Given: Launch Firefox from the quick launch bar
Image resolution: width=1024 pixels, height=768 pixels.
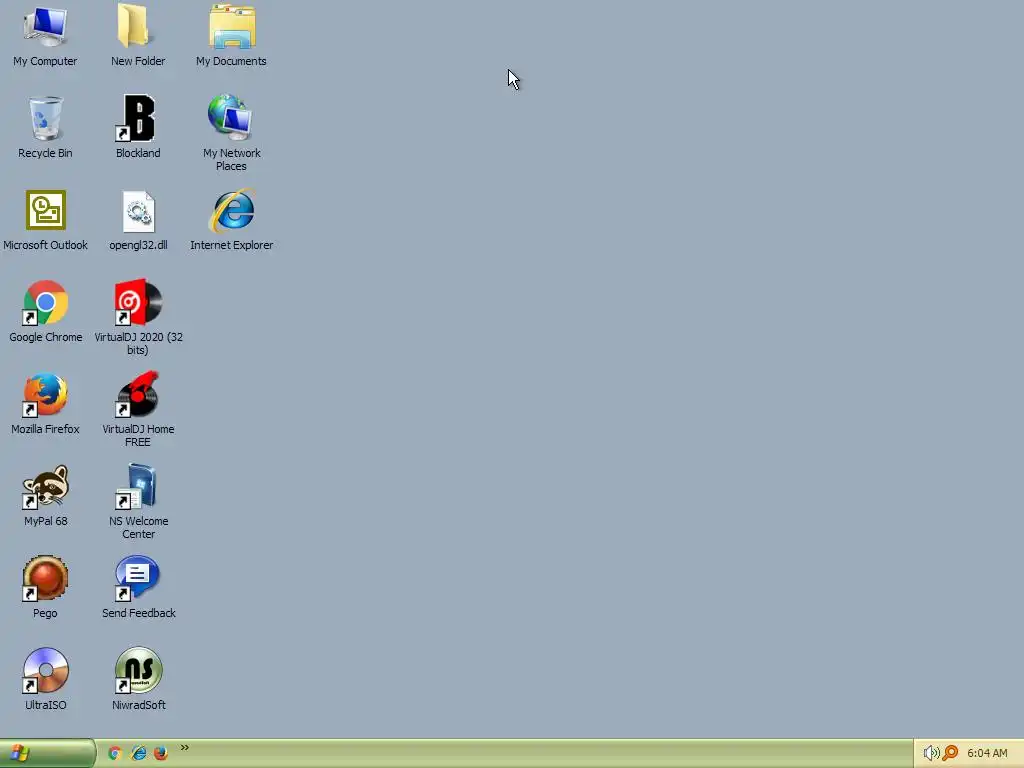Looking at the screenshot, I should pos(161,753).
